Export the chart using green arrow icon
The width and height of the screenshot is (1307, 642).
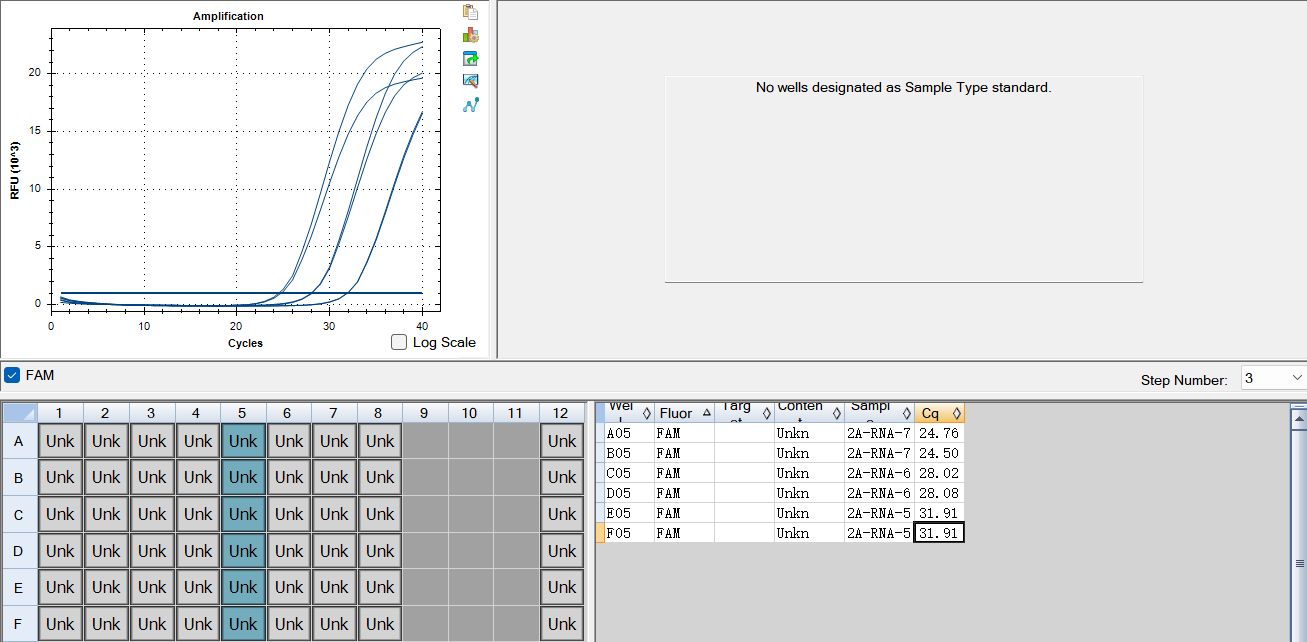(470, 58)
